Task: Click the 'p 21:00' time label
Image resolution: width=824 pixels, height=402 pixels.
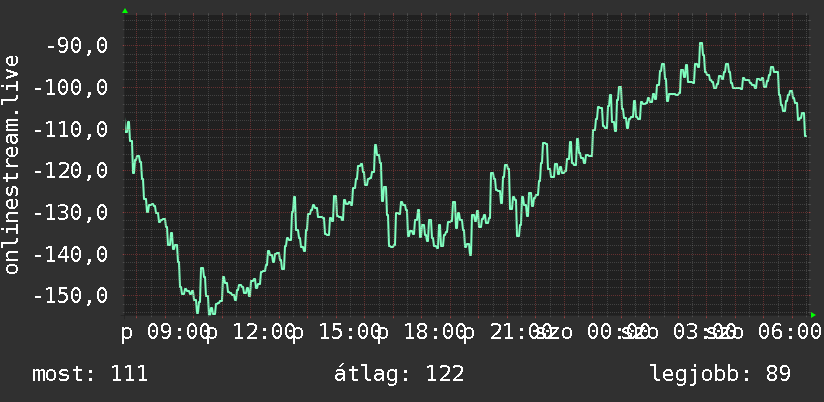Action: (507, 332)
